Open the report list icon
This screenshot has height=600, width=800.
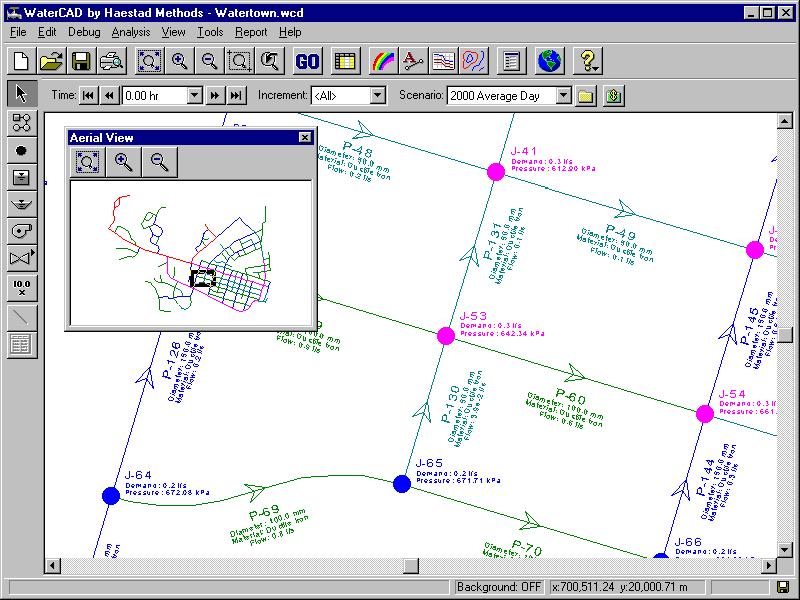511,61
